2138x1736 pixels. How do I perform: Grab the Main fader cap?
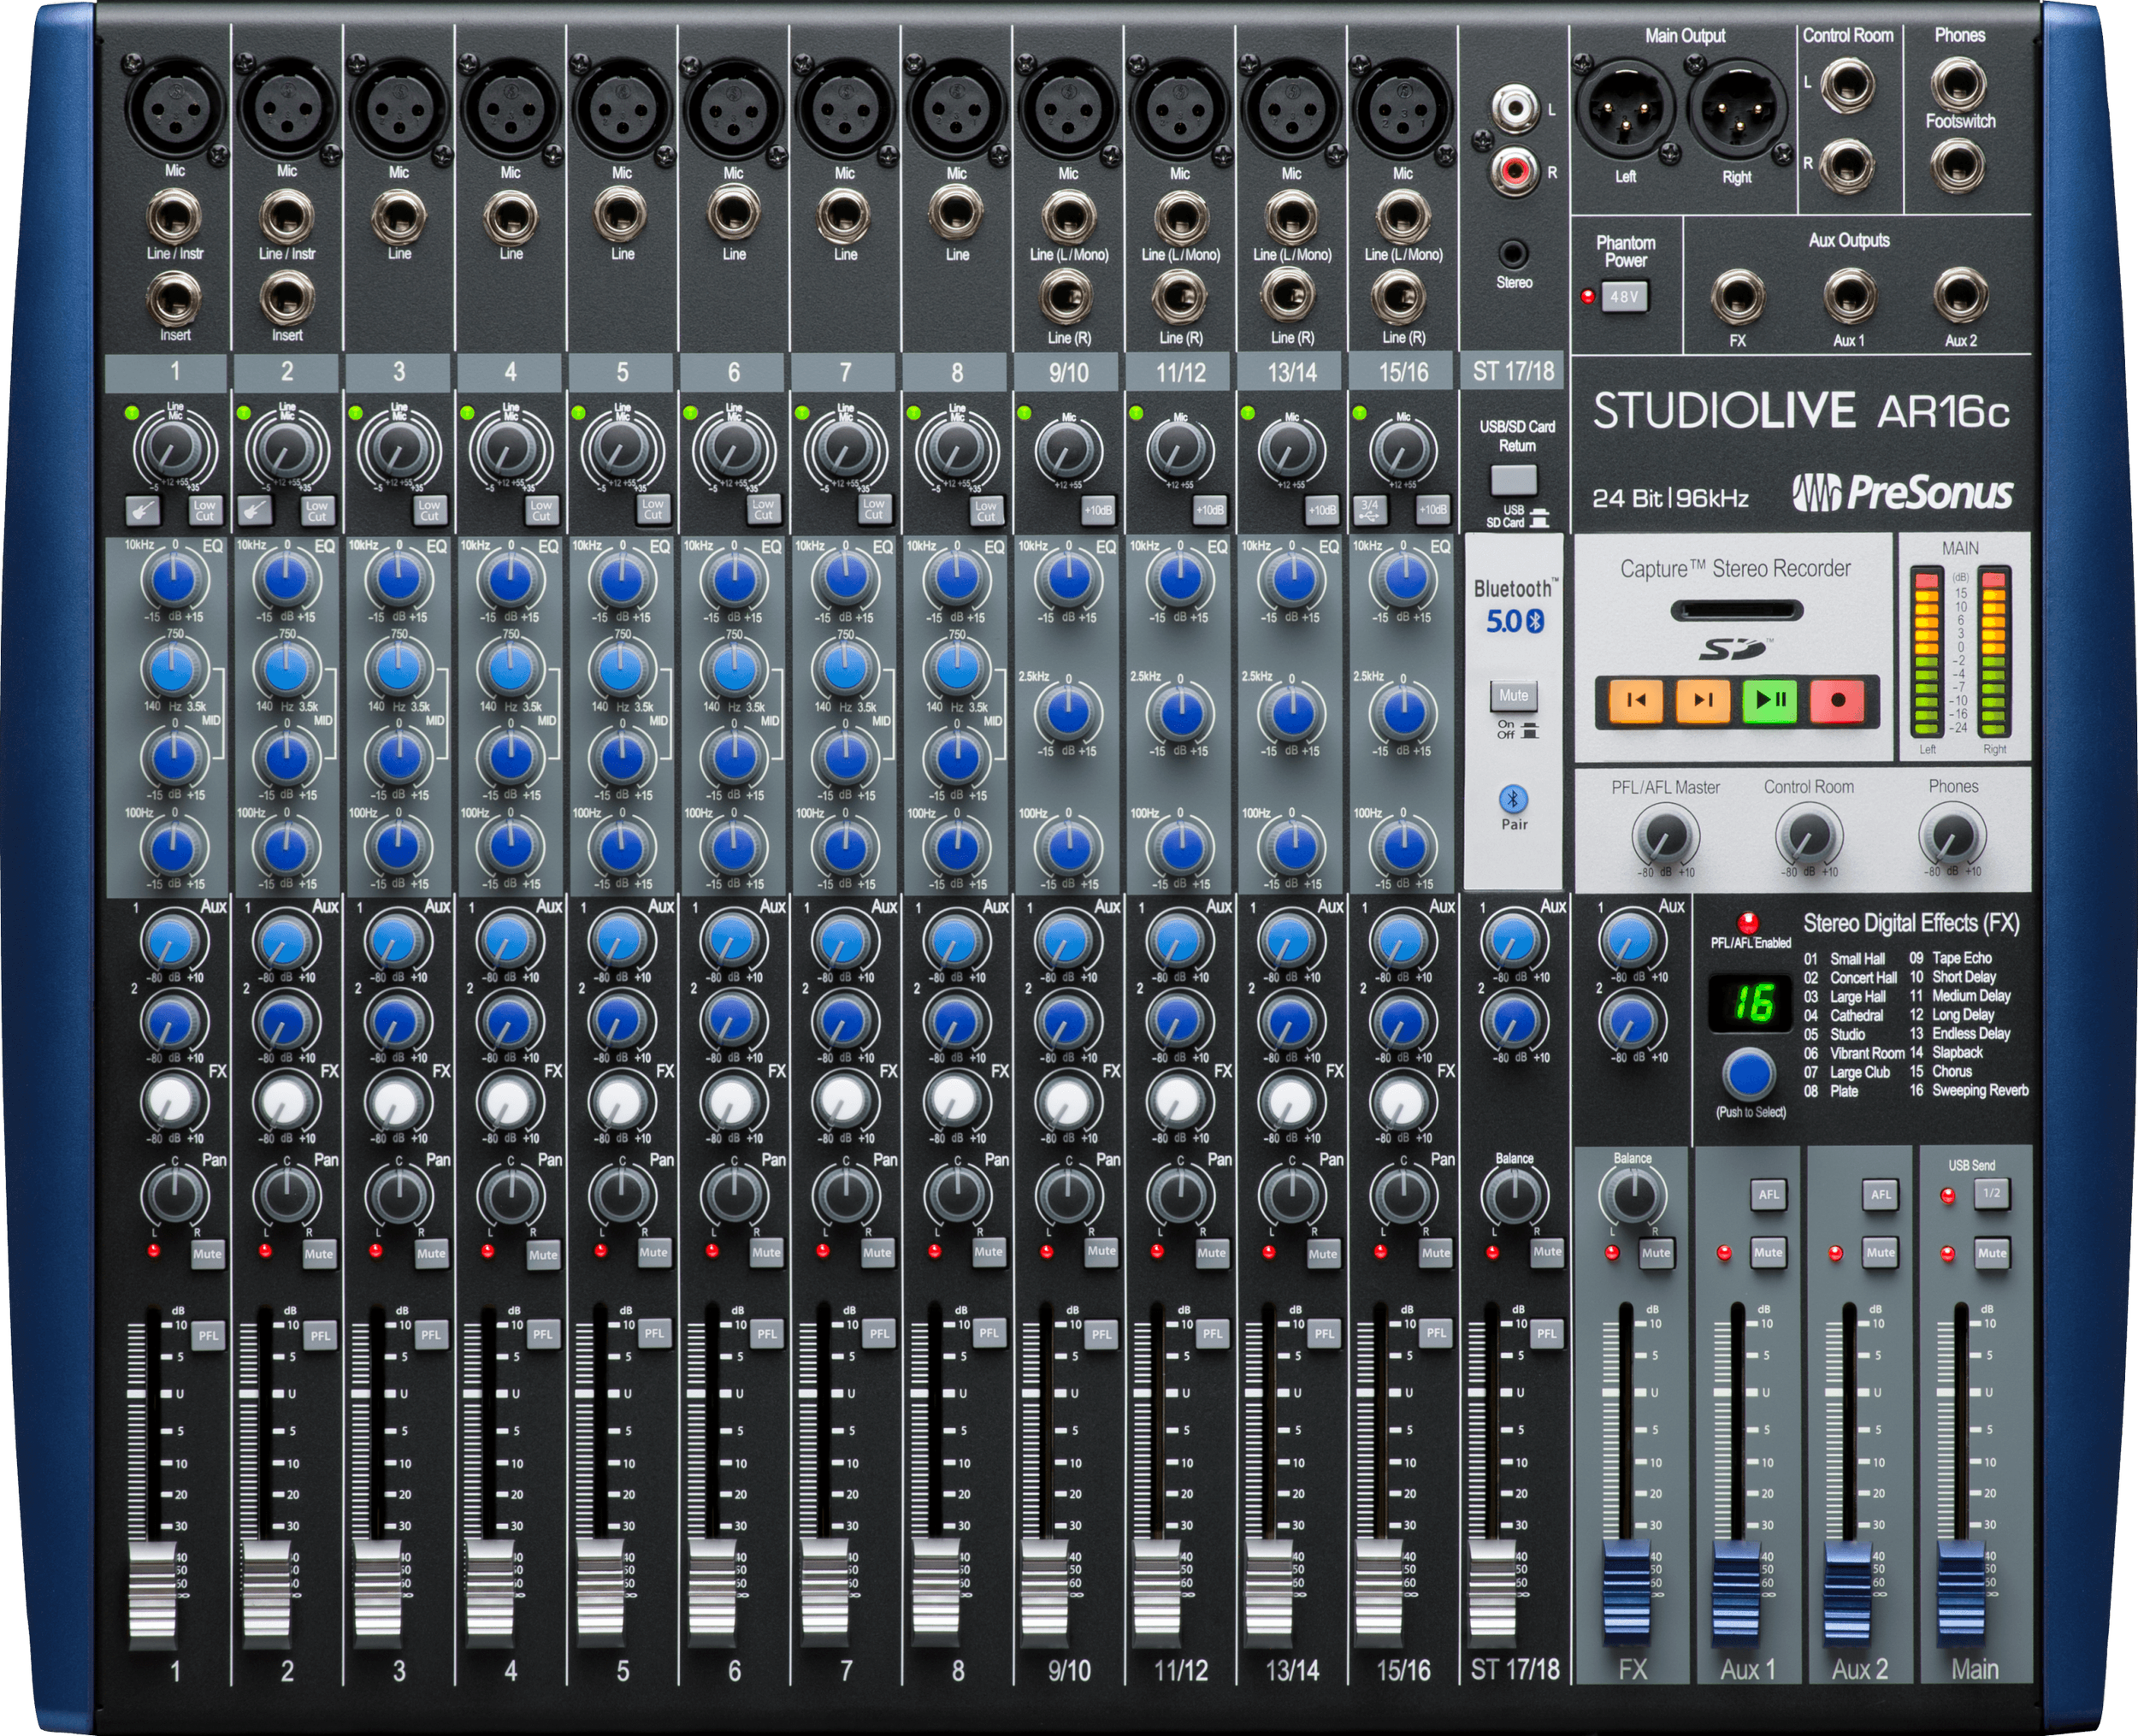click(1960, 1593)
